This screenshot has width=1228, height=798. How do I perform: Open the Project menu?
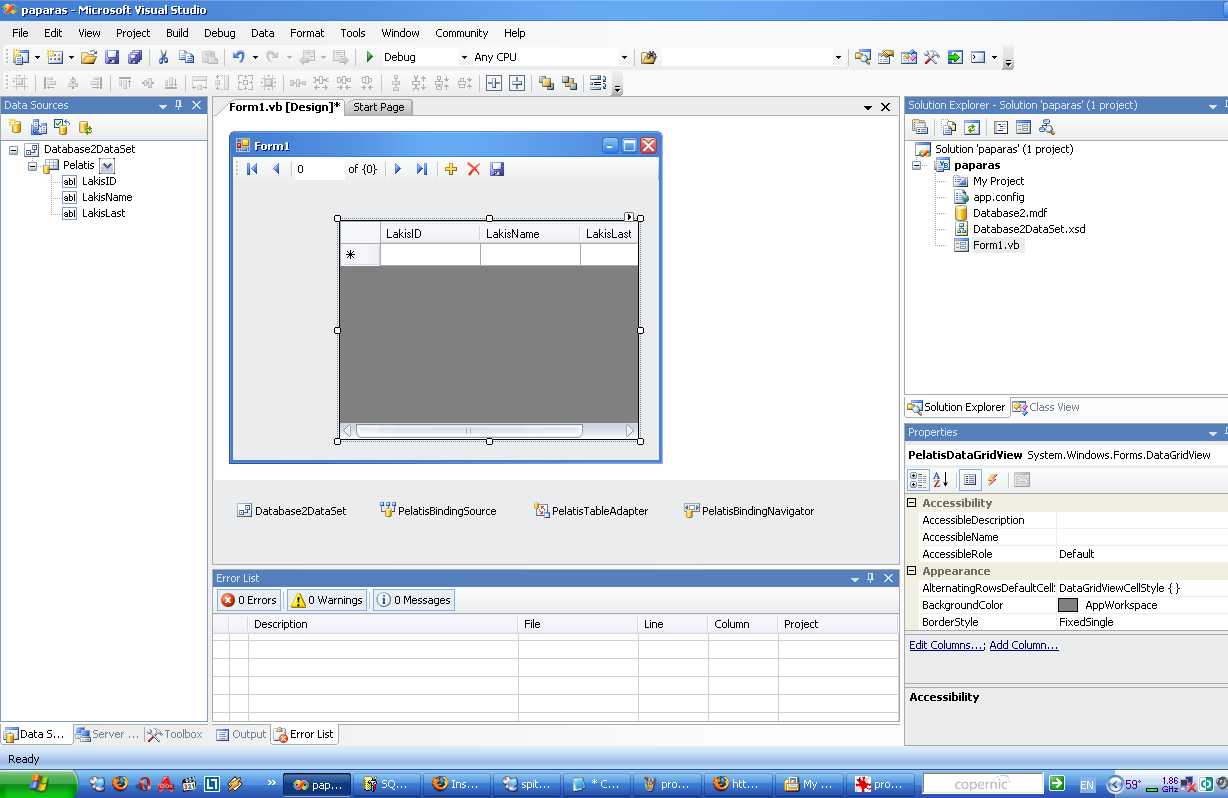click(x=133, y=33)
